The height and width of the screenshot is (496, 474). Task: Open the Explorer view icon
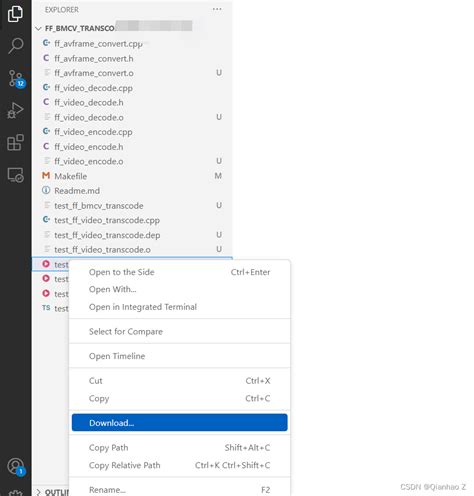[15, 14]
